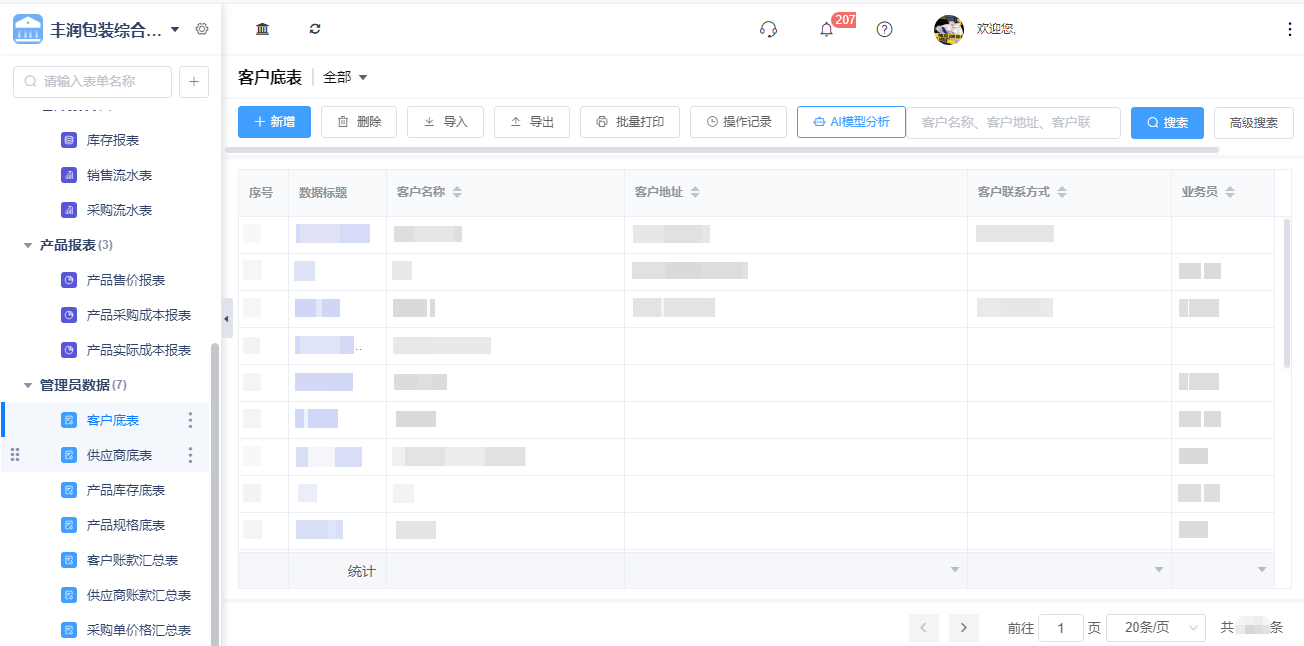
Task: Open 高级搜索 advanced search
Action: coord(1254,123)
